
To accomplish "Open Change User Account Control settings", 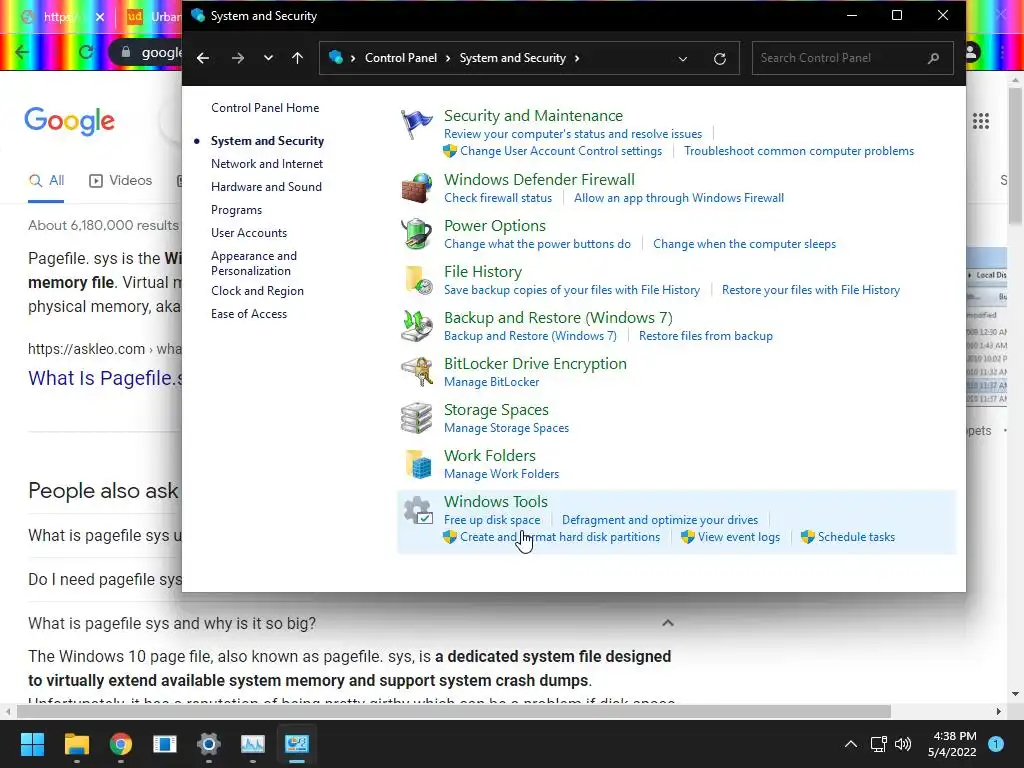I will (x=561, y=151).
